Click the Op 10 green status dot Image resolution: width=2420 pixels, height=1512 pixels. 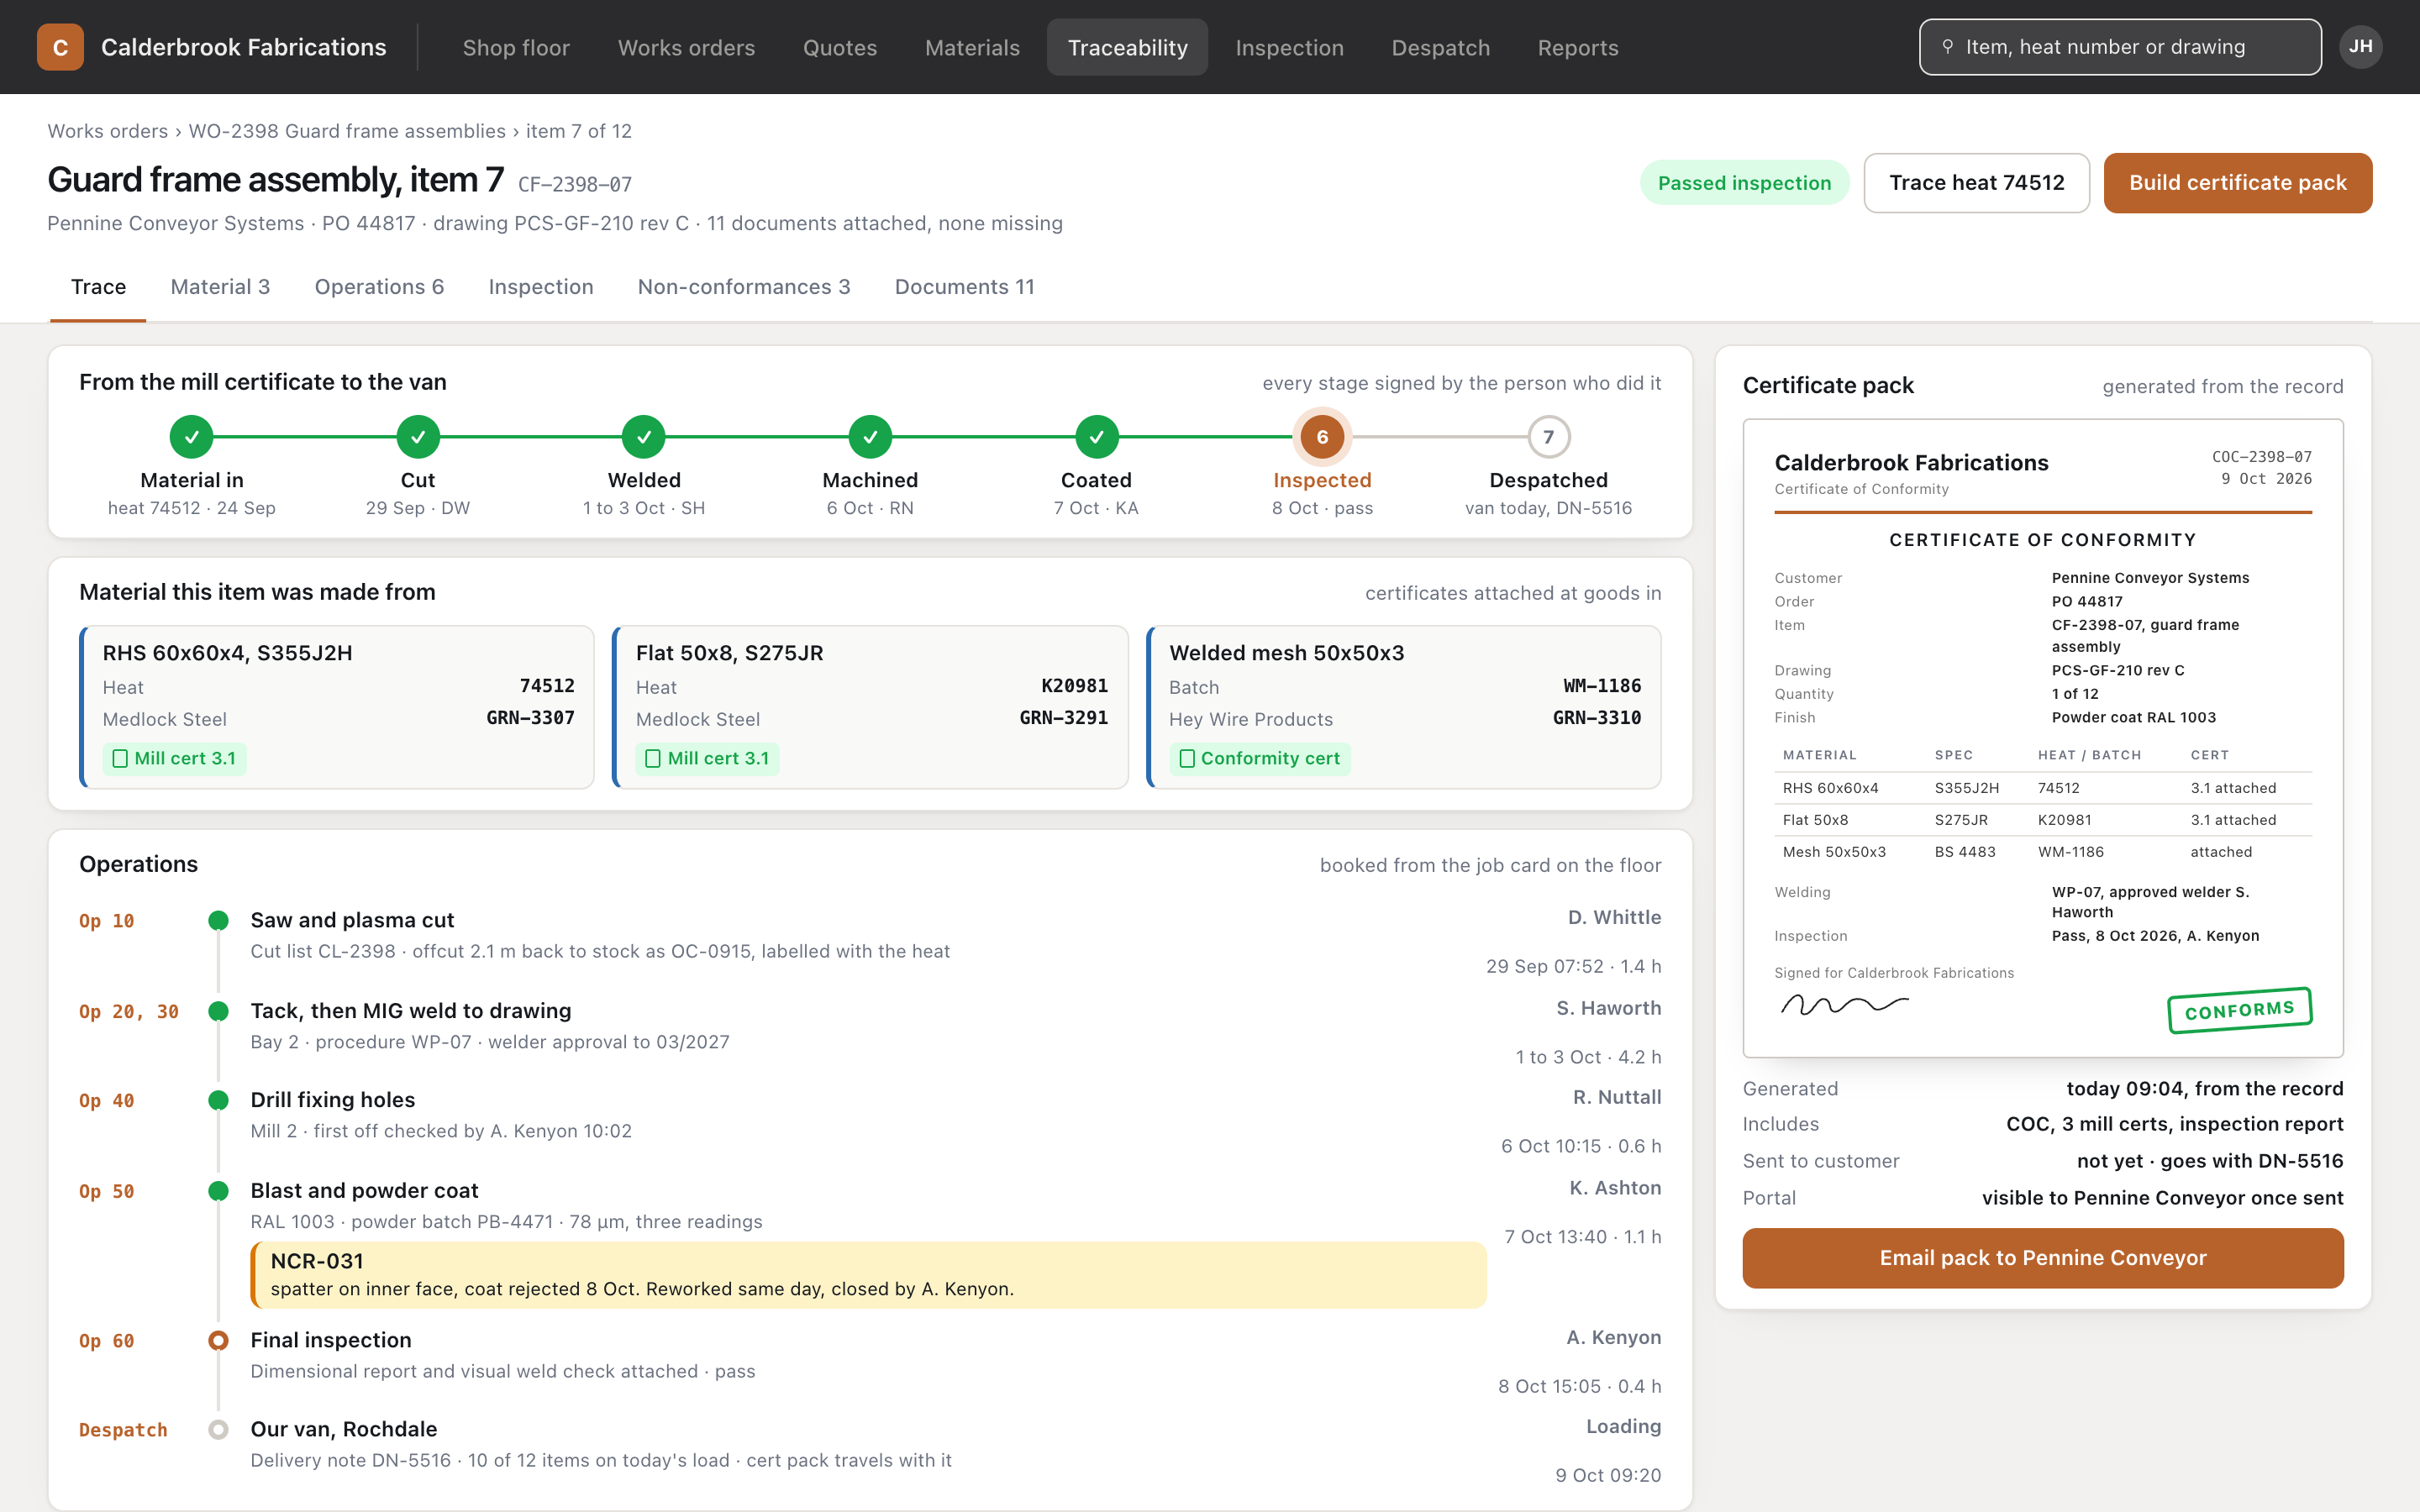pos(218,921)
